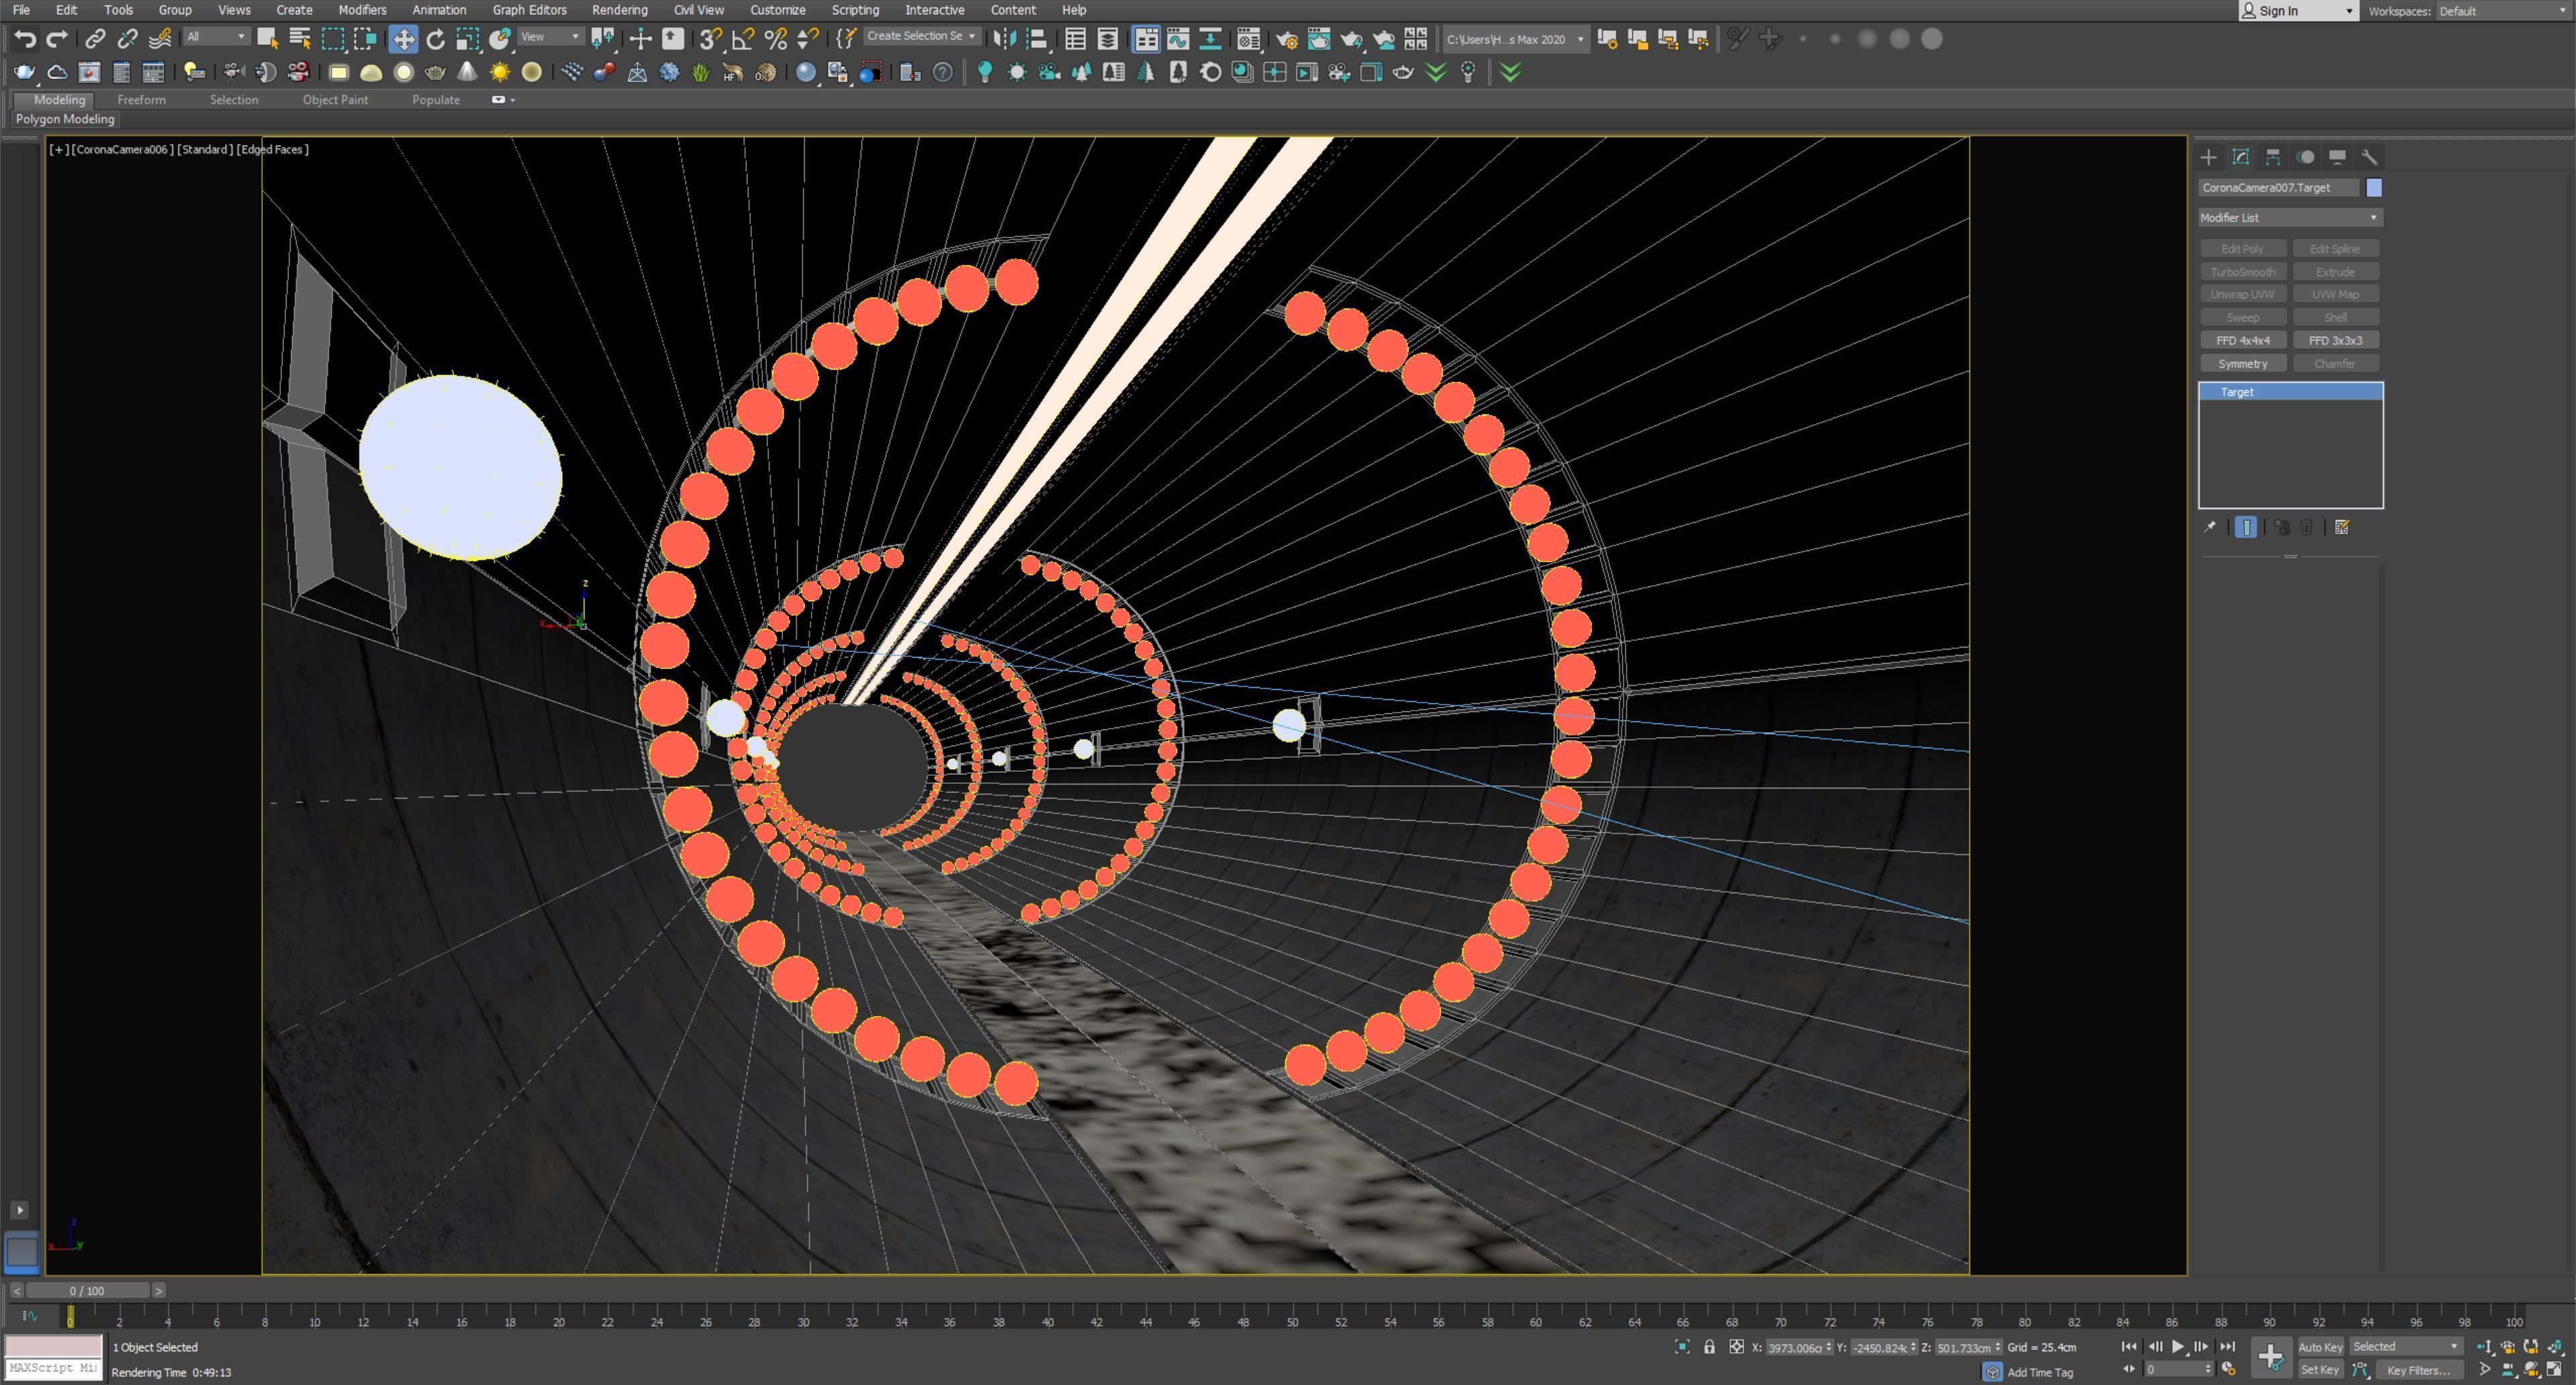Click the Mirror tool icon

[1004, 39]
